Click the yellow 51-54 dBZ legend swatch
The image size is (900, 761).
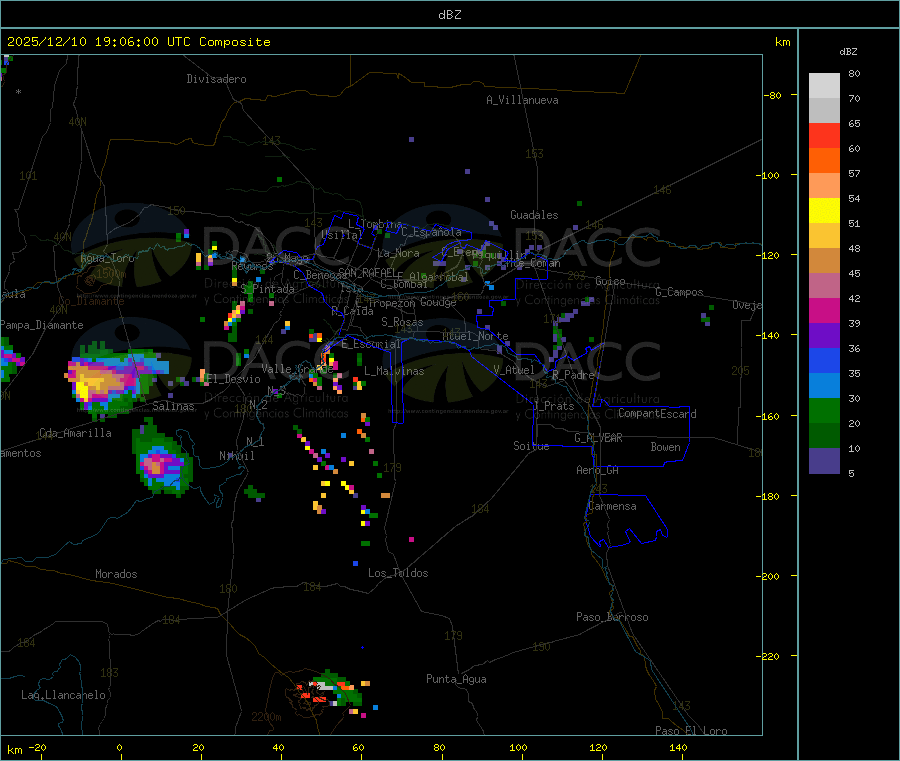click(x=824, y=211)
